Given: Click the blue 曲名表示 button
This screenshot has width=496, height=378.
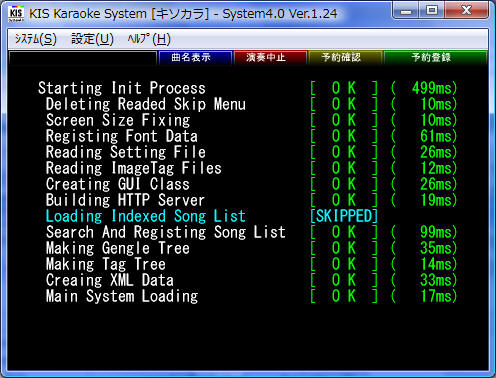Looking at the screenshot, I should coord(195,57).
